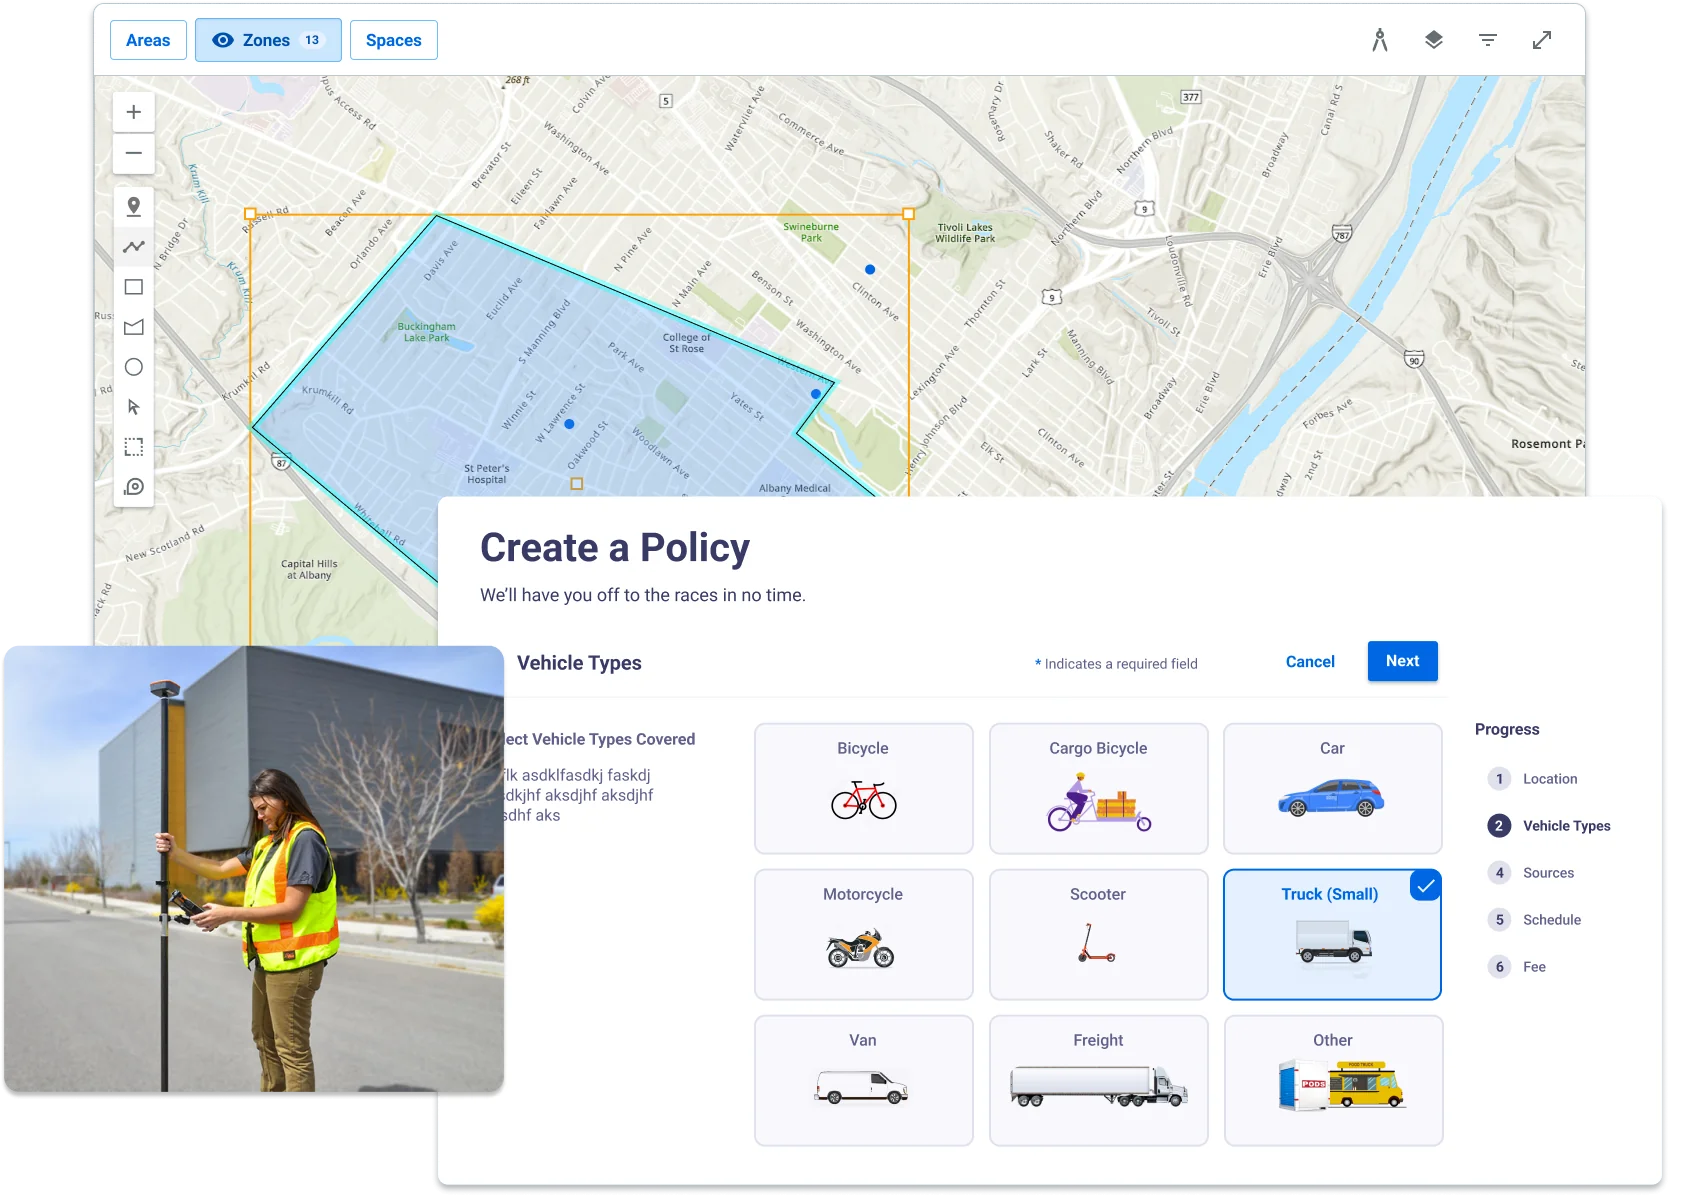The width and height of the screenshot is (1699, 1196).
Task: Open the measure compass tool
Action: click(x=1379, y=40)
